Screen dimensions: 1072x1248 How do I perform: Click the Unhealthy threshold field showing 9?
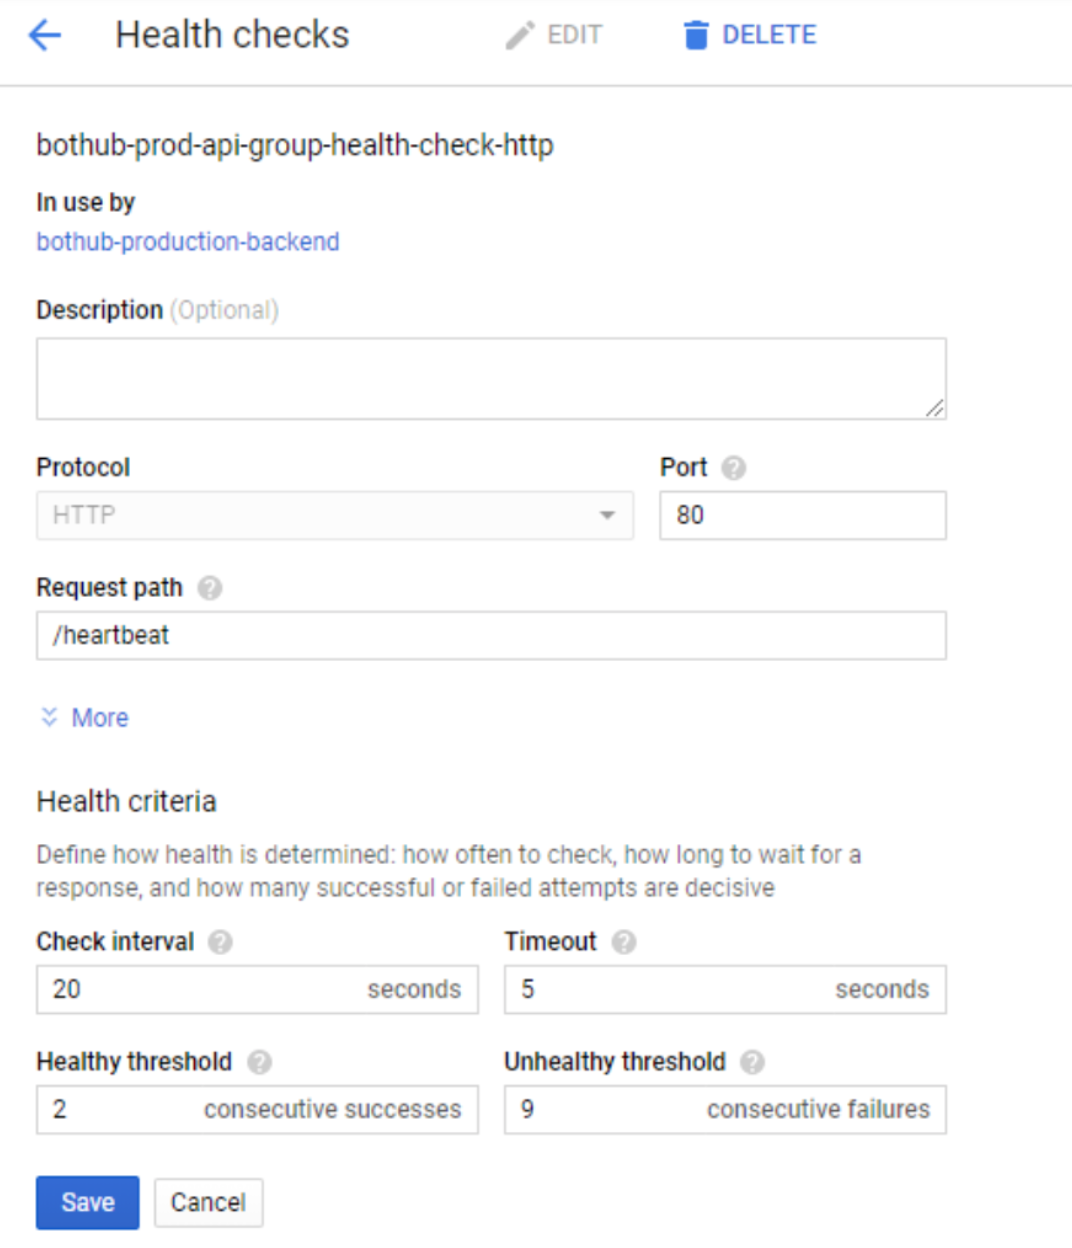(x=725, y=1109)
